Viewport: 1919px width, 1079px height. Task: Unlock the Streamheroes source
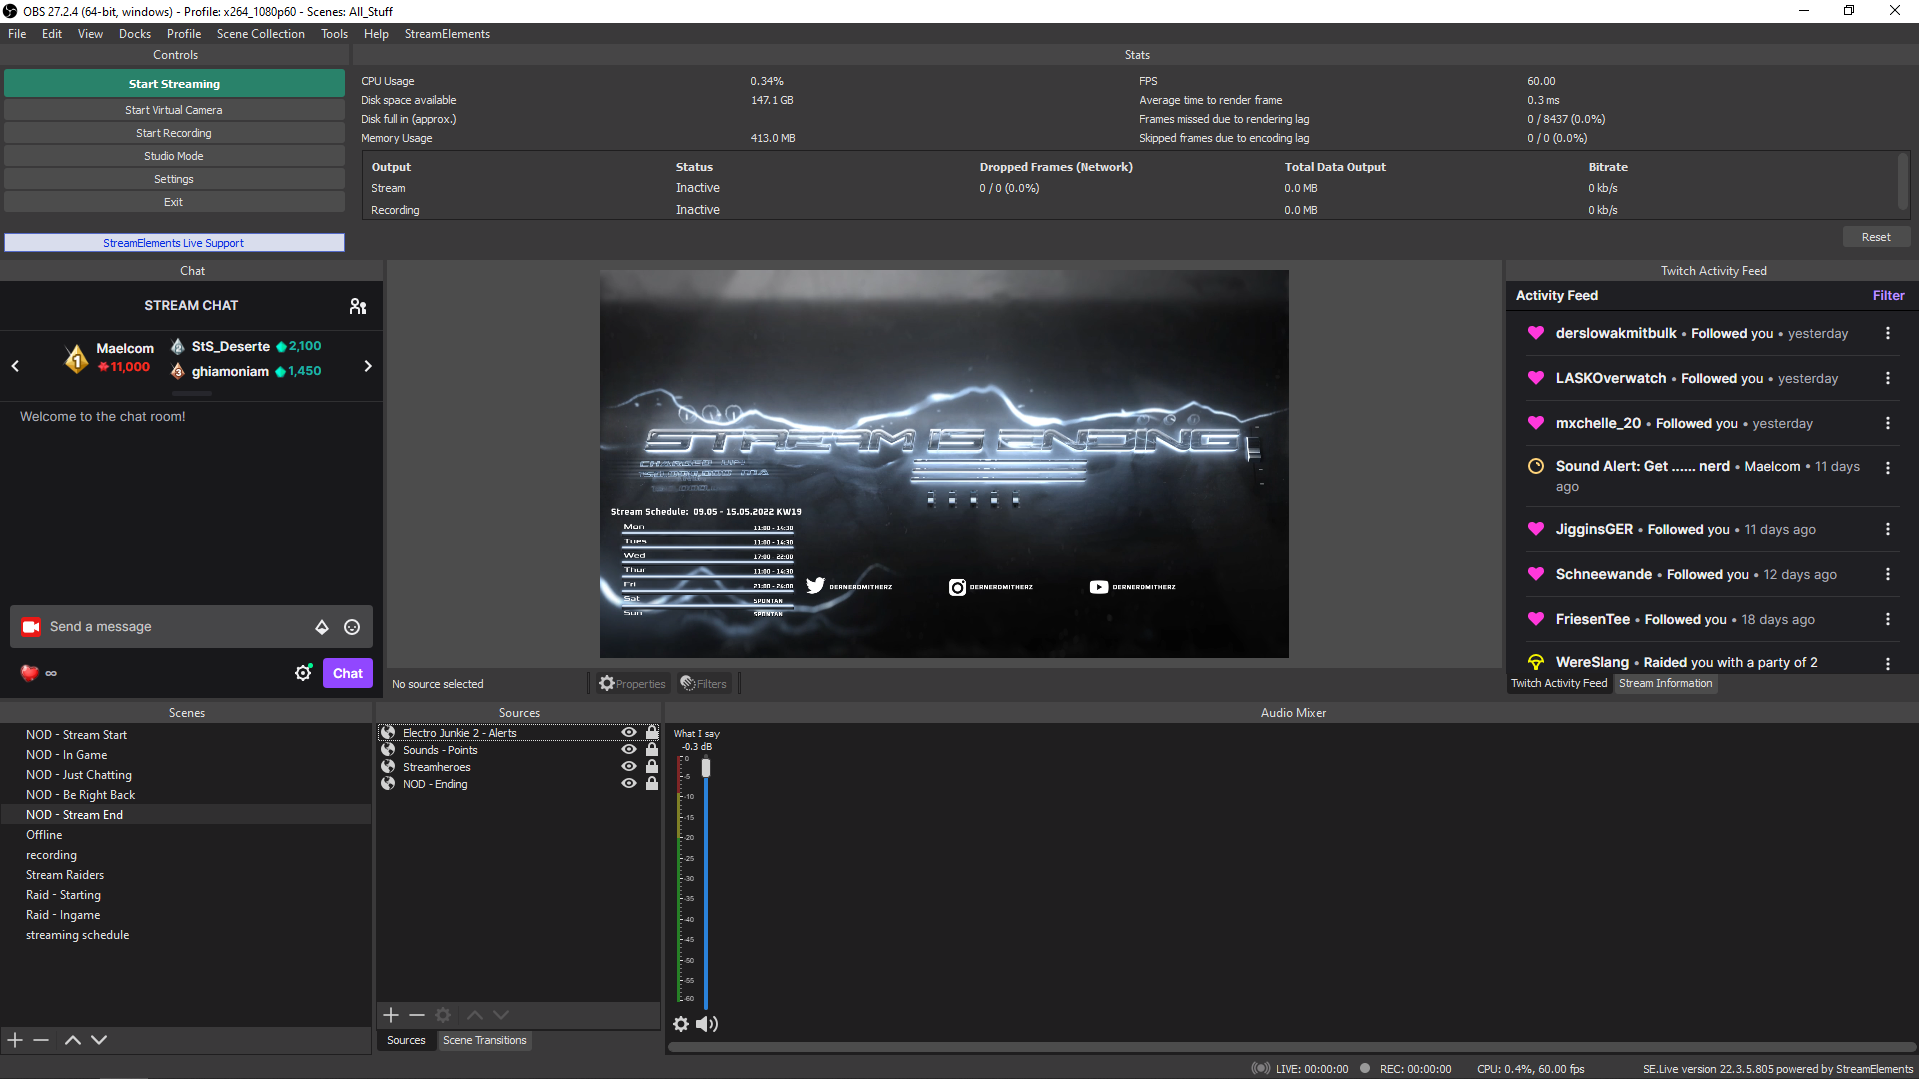[x=652, y=767]
